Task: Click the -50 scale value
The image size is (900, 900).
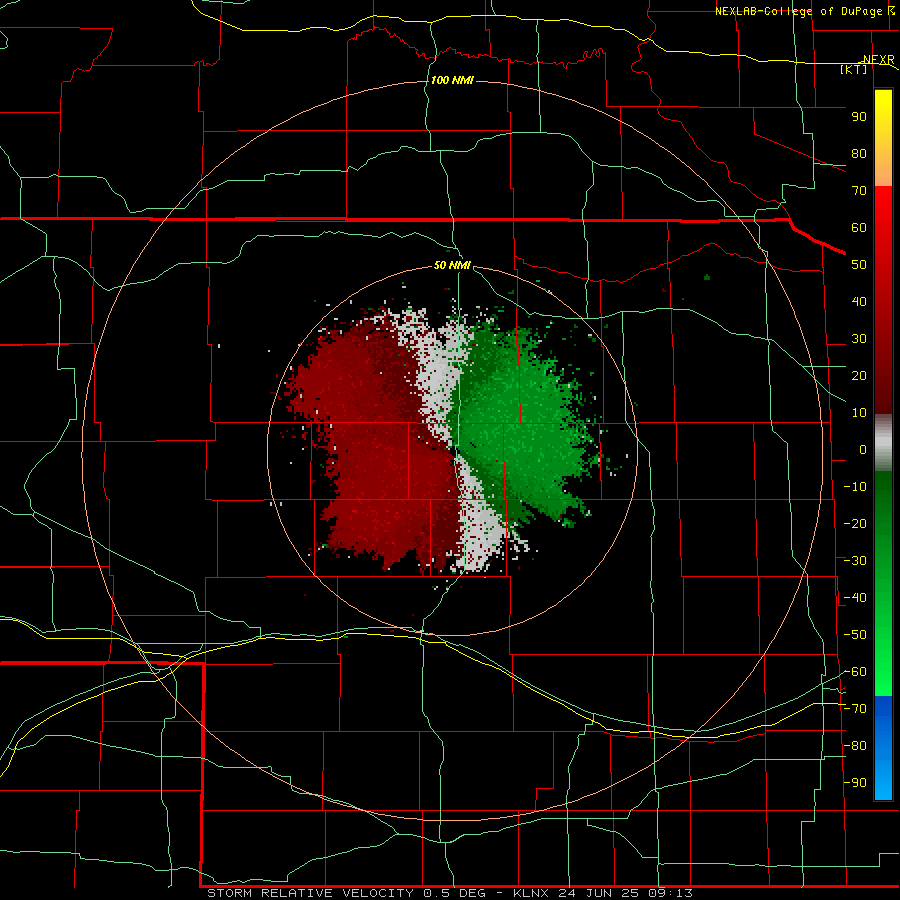Action: pyautogui.click(x=855, y=635)
